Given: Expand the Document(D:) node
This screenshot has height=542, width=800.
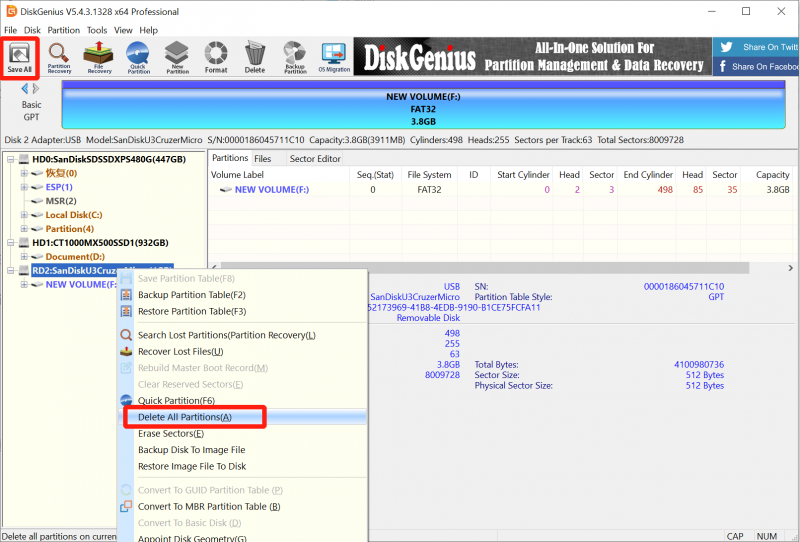Looking at the screenshot, I should tap(24, 256).
